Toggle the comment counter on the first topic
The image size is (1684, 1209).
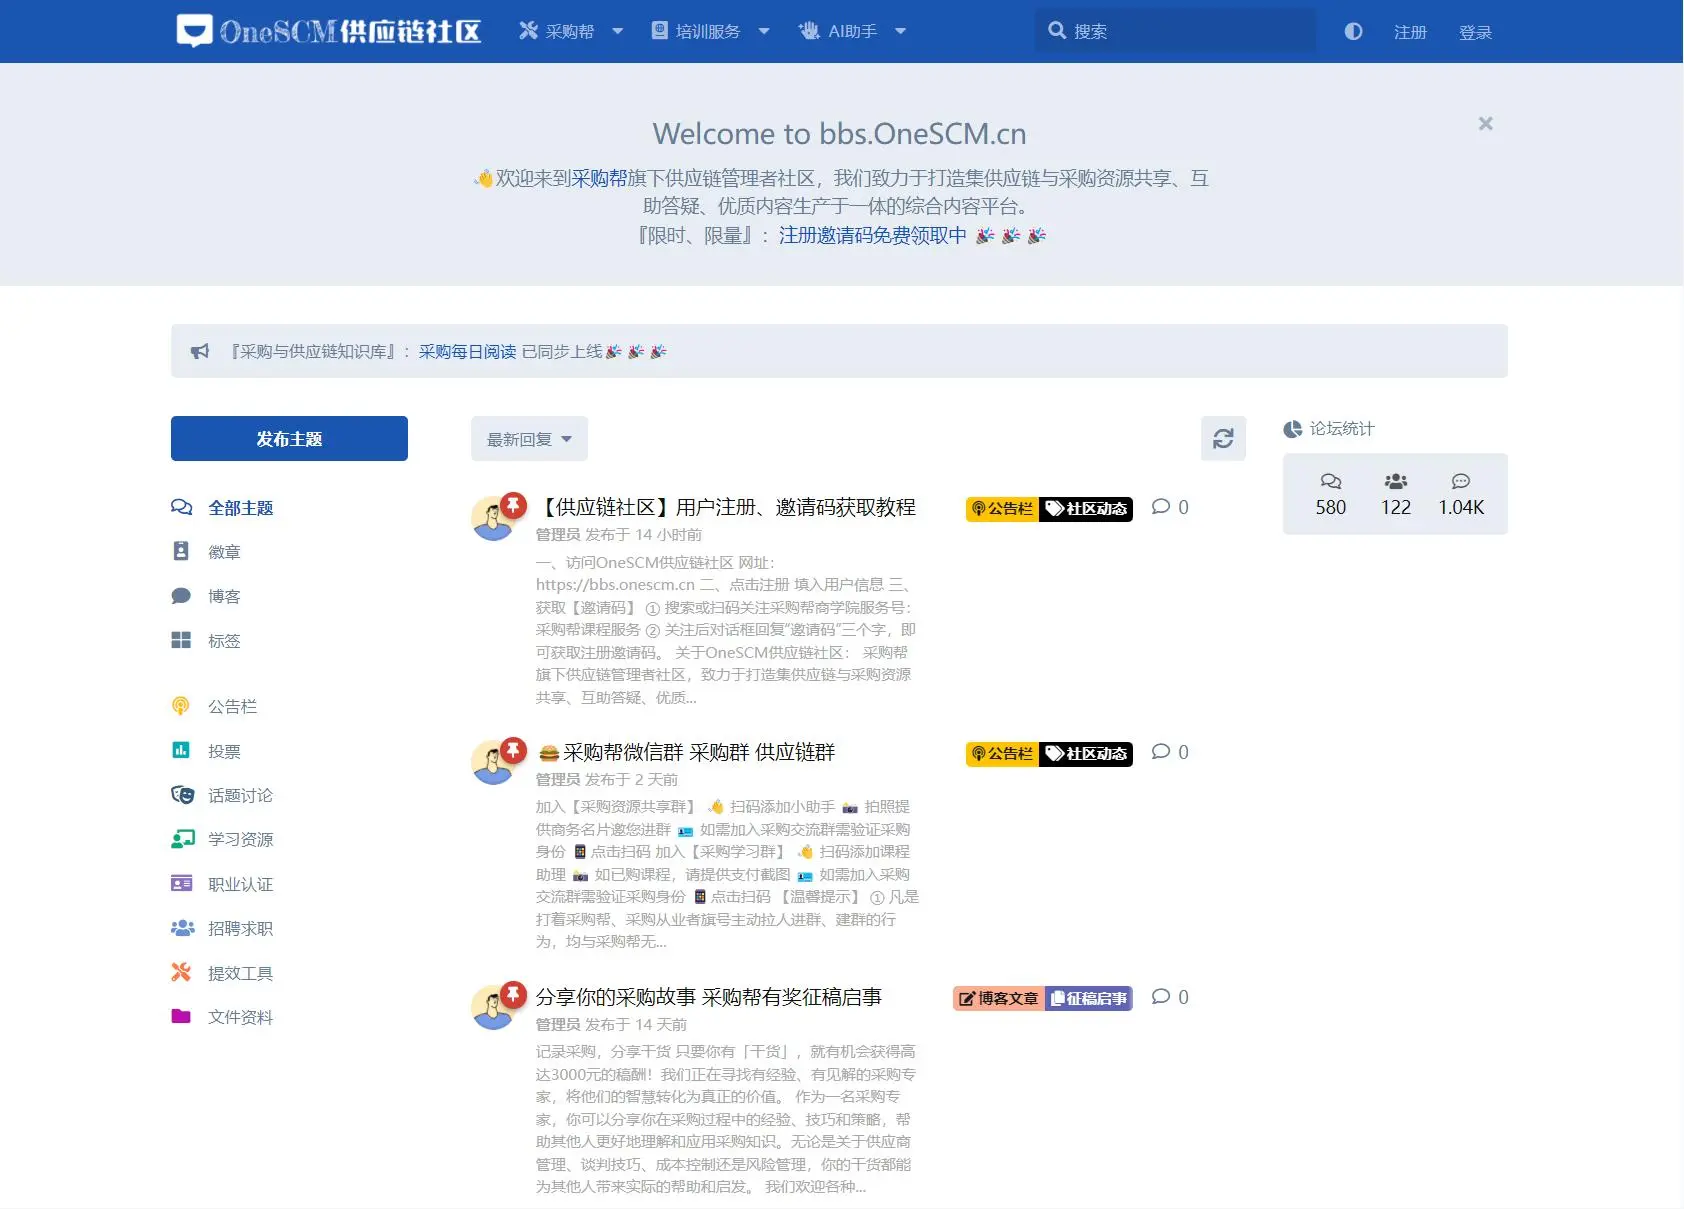click(1168, 507)
